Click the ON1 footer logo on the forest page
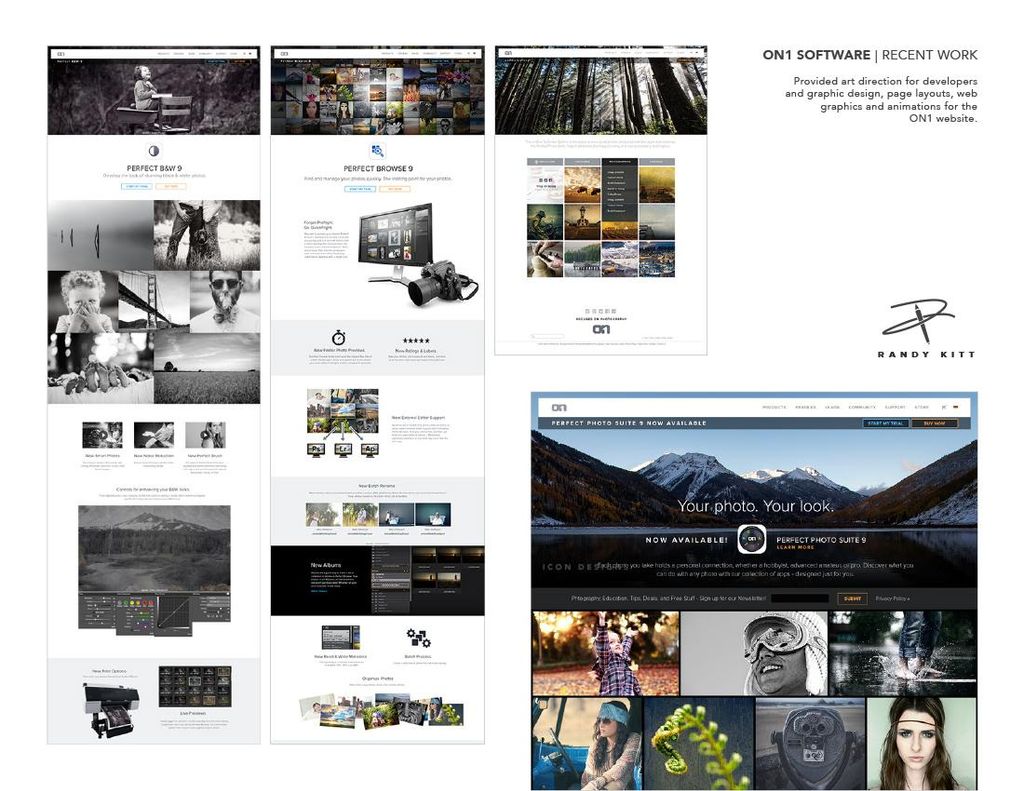 pyautogui.click(x=601, y=329)
